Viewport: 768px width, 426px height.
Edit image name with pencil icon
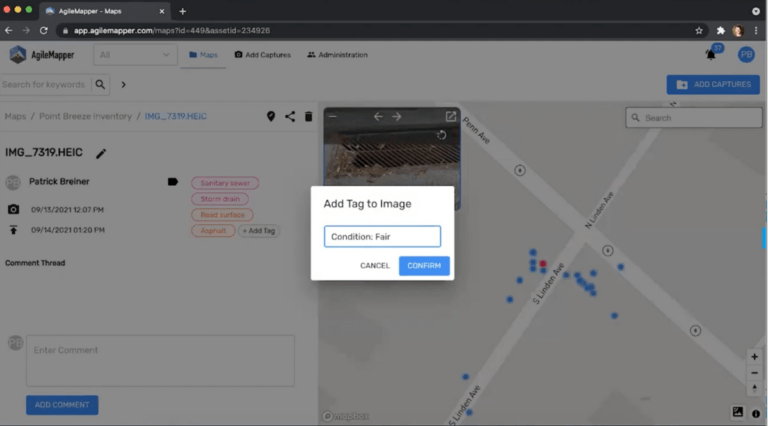101,153
